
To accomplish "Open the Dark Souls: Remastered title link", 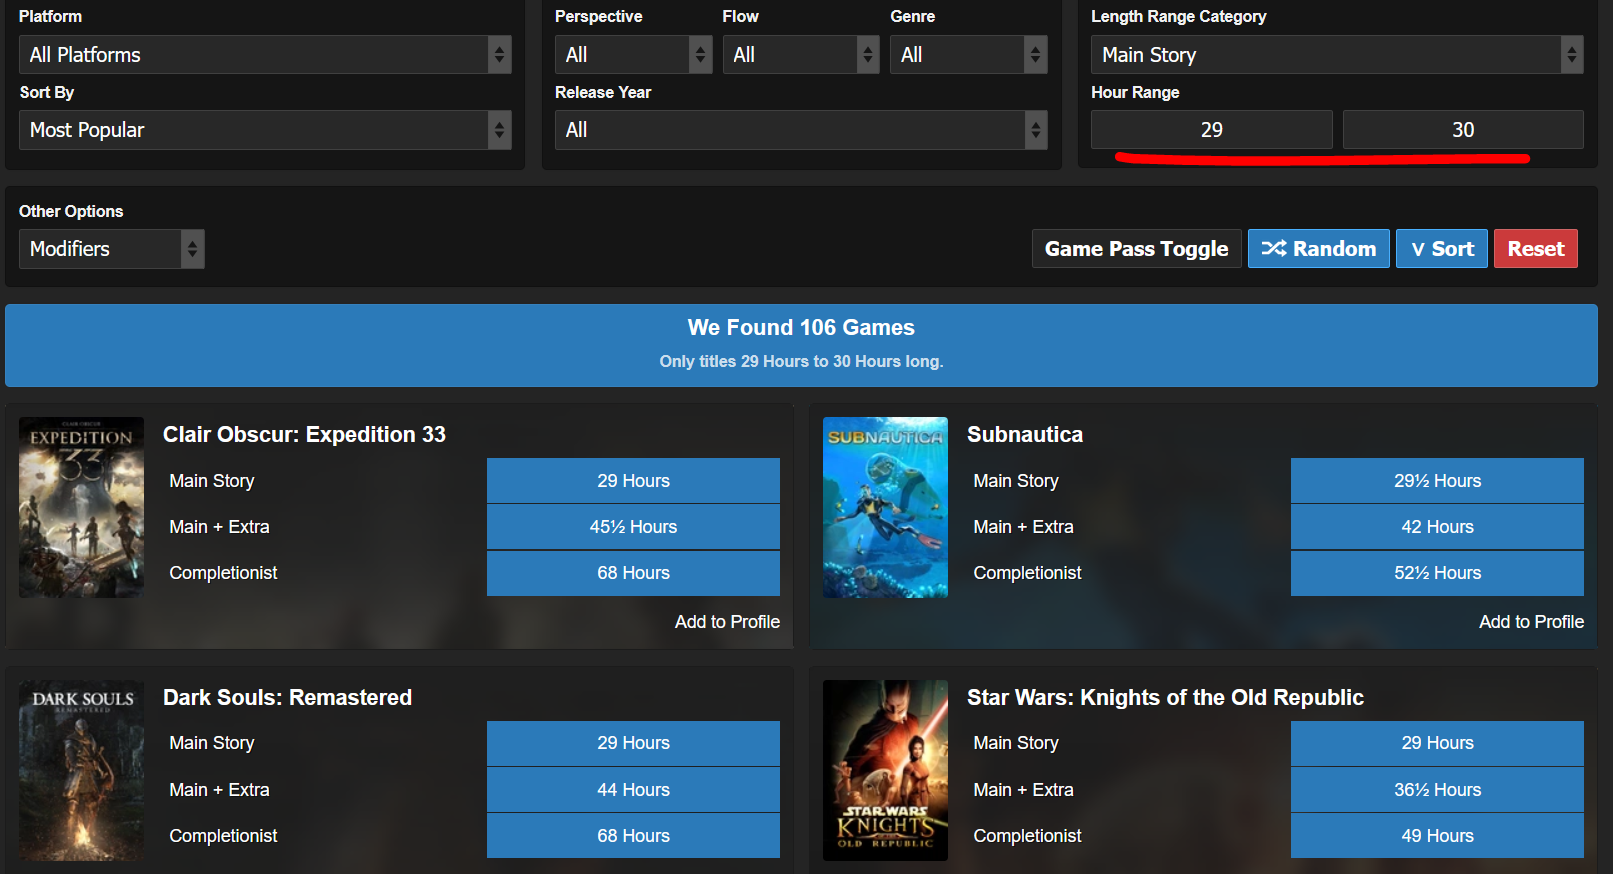I will 287,698.
